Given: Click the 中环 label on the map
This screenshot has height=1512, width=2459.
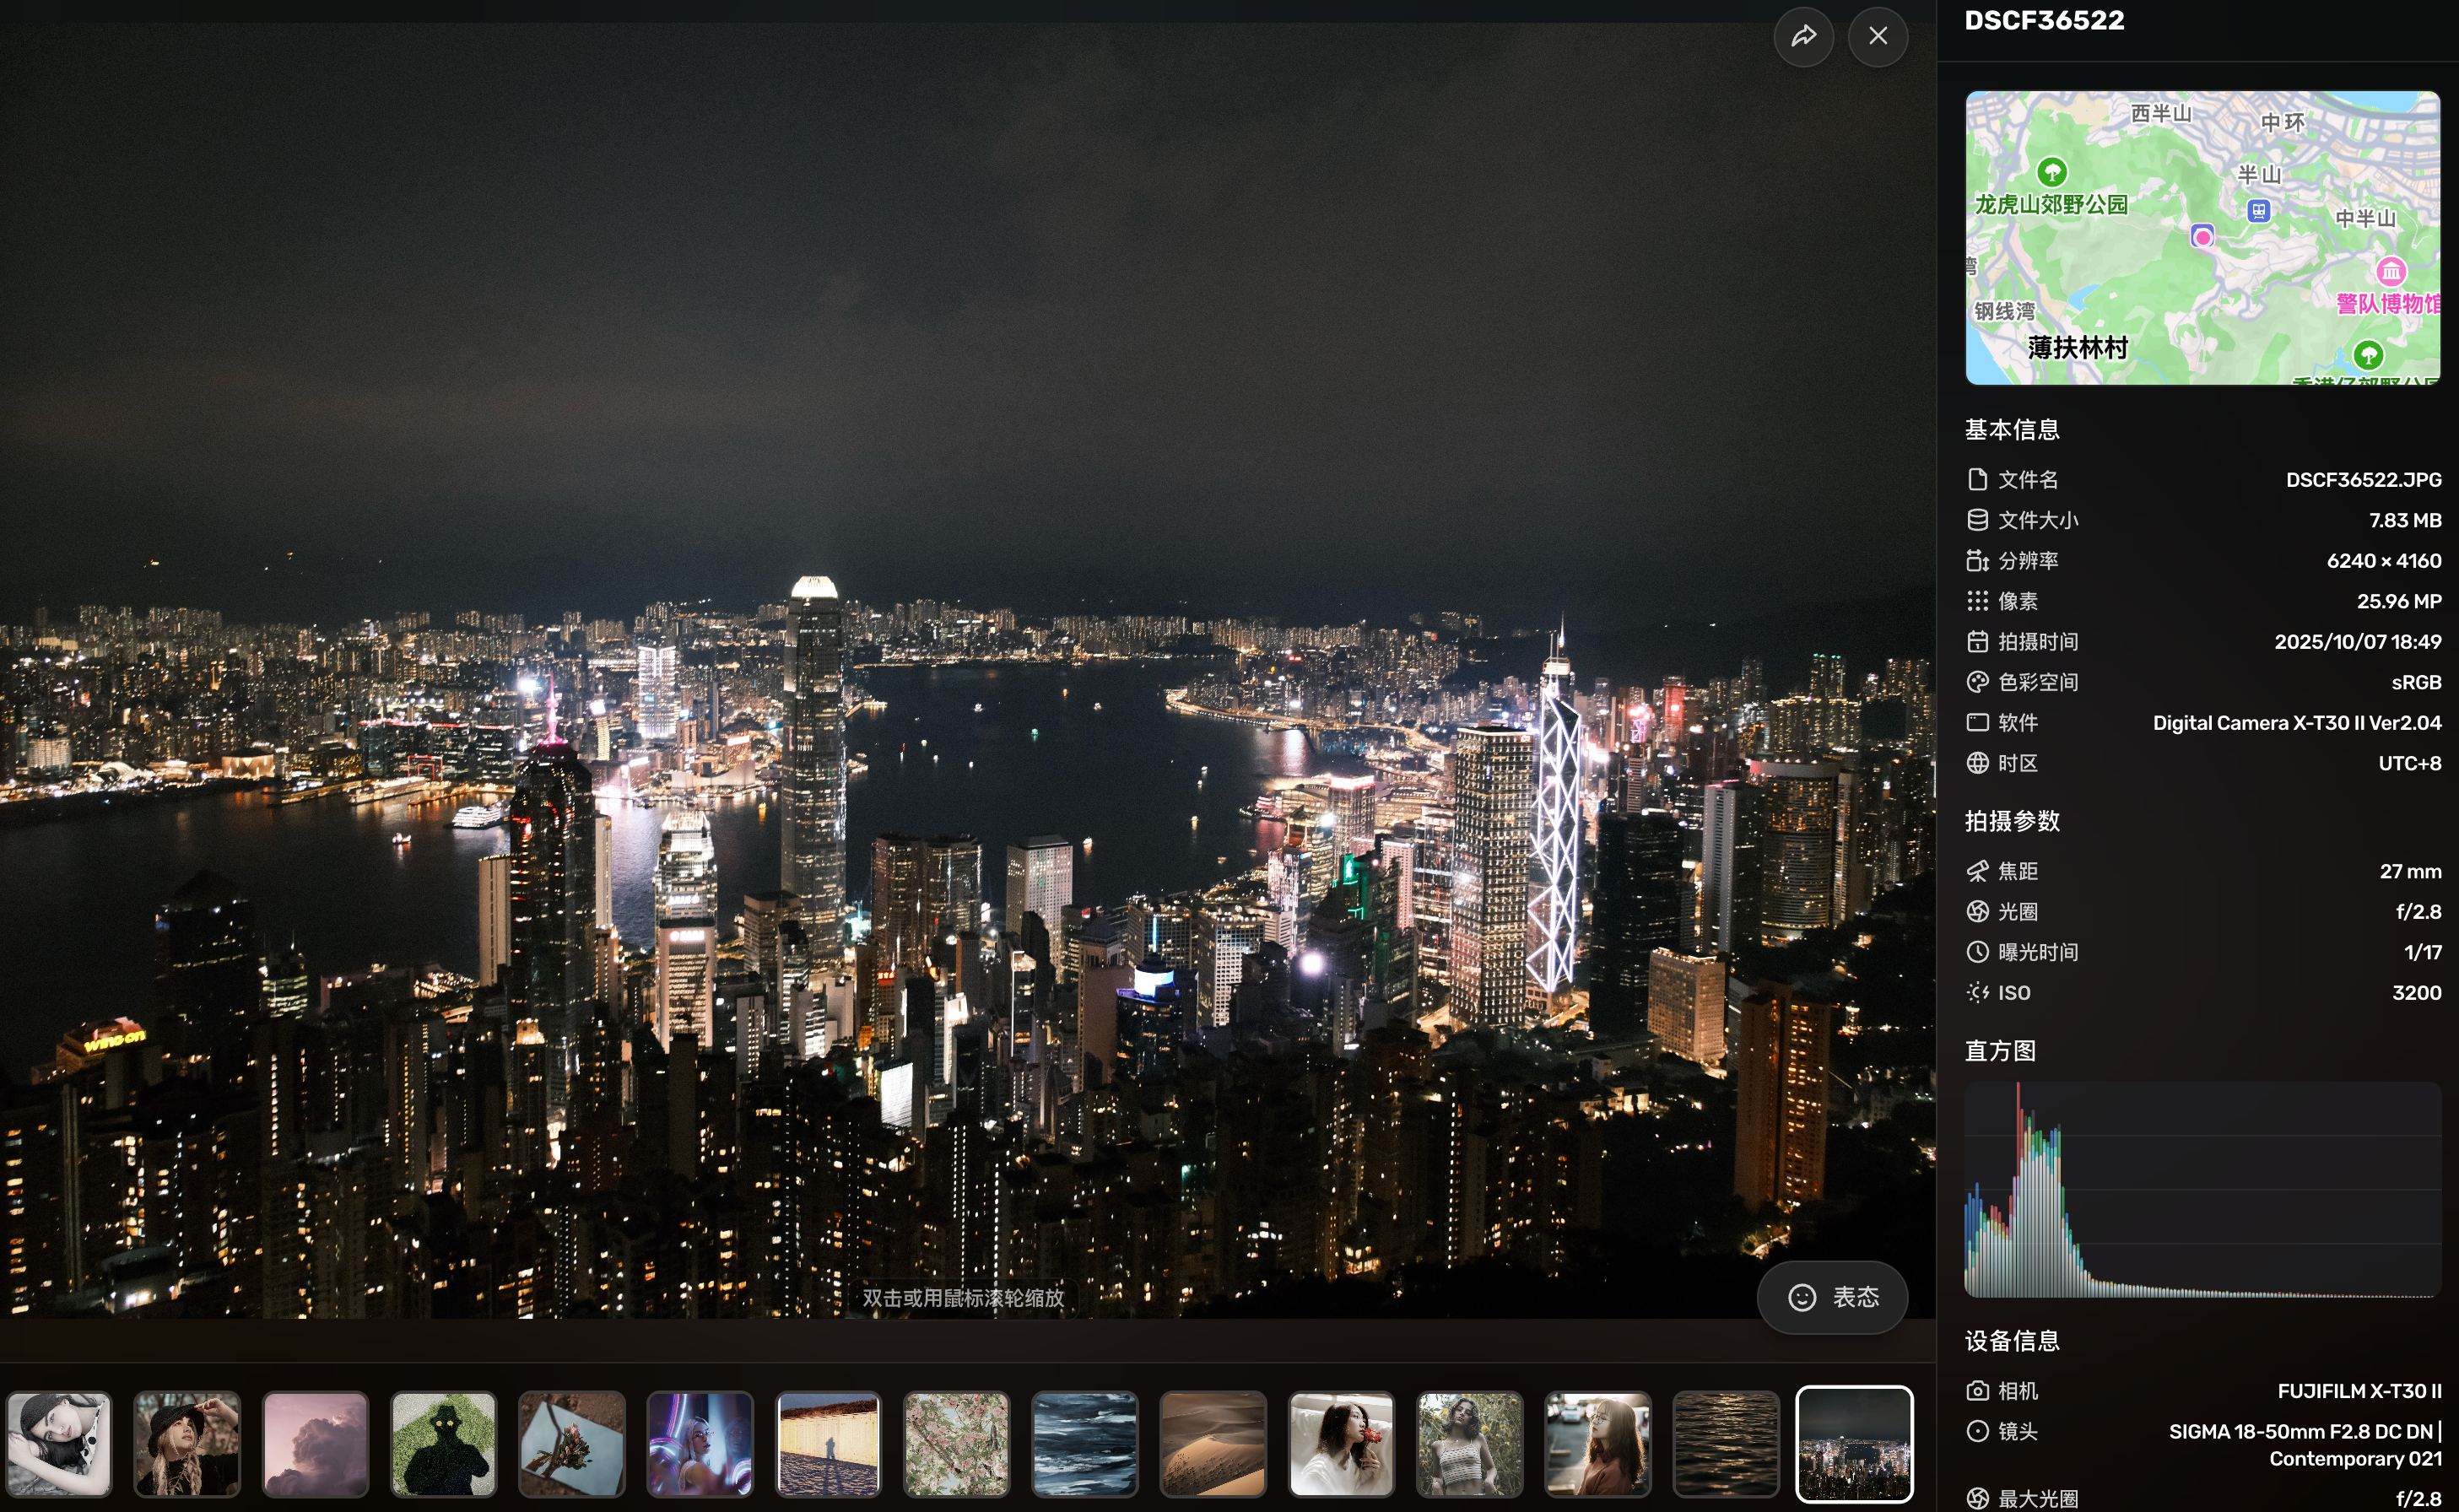Looking at the screenshot, I should click(2282, 122).
